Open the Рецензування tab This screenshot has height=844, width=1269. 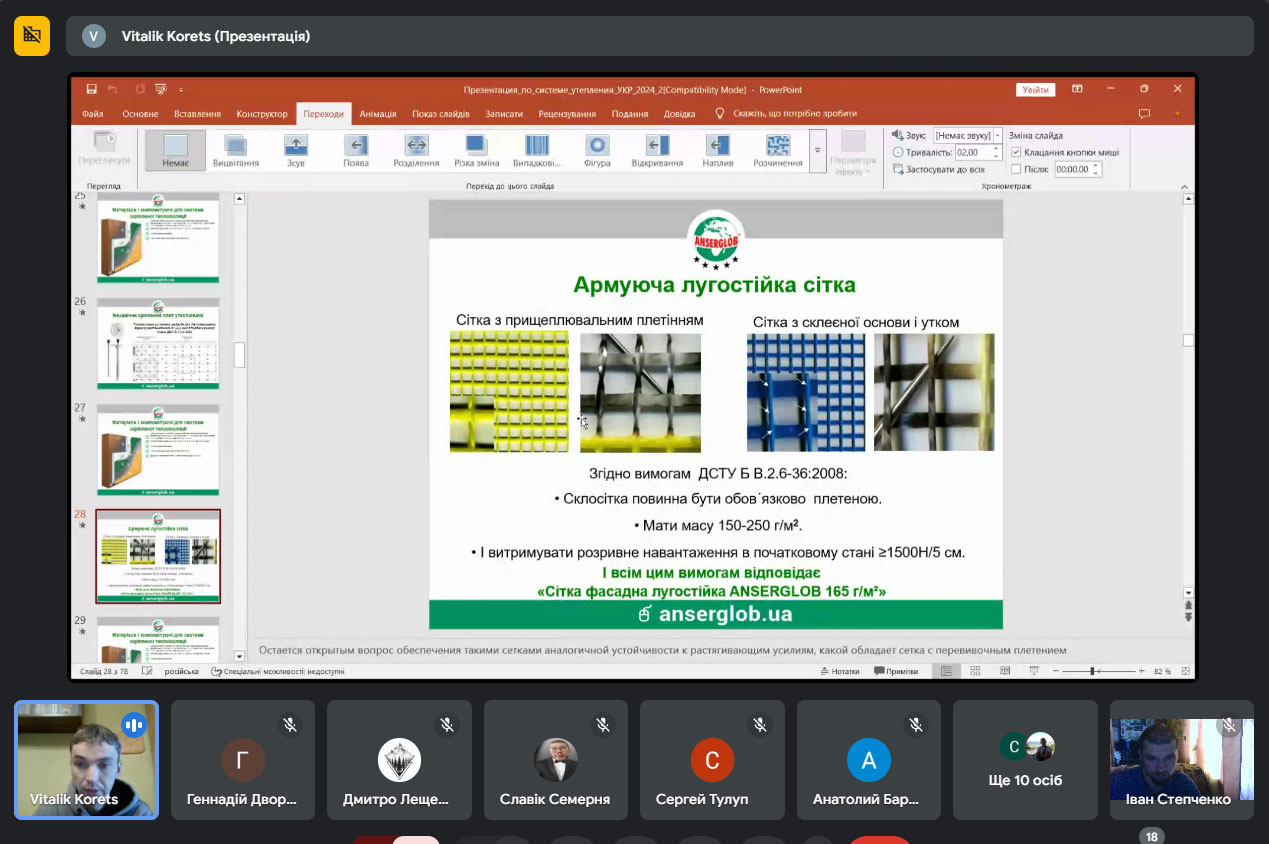[x=567, y=114]
